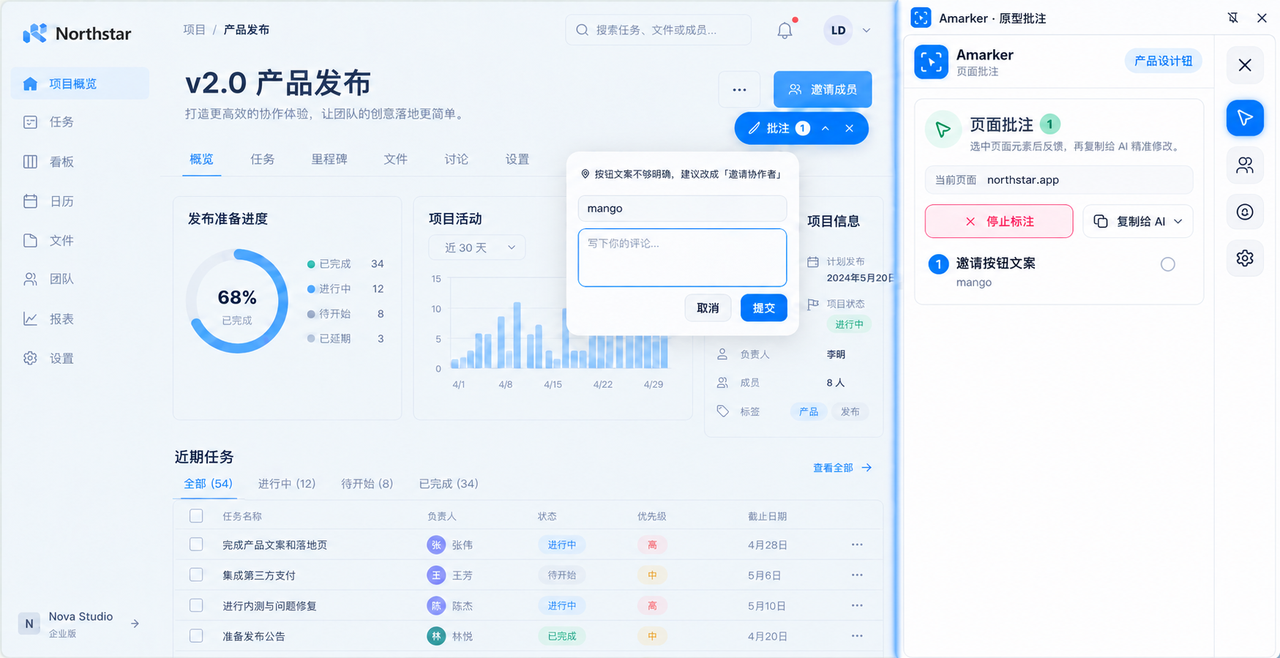1280x658 pixels.
Task: Open the LD user menu chevron
Action: [x=866, y=30]
